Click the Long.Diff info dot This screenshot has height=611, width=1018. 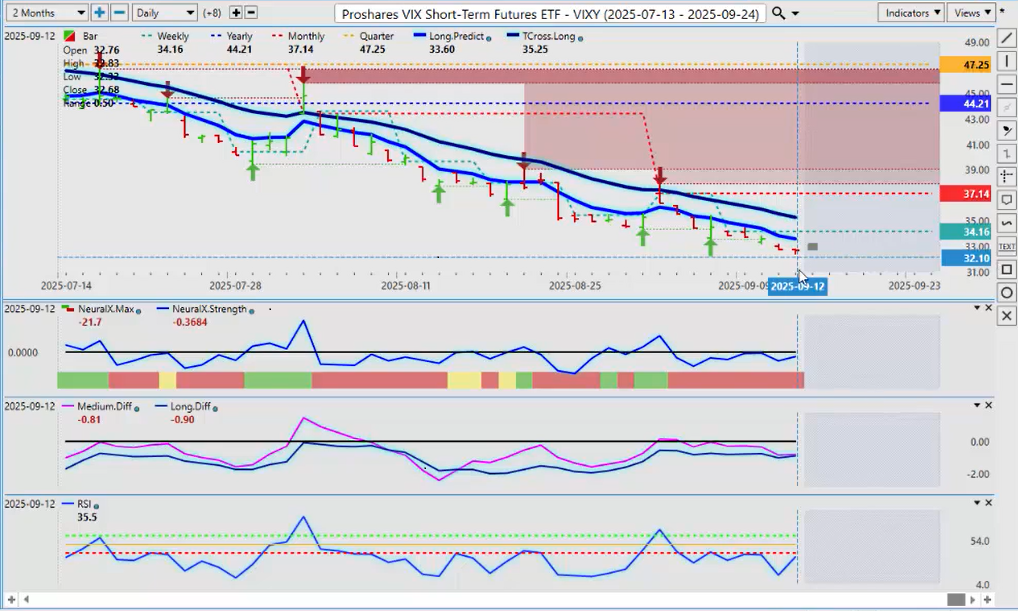pyautogui.click(x=215, y=408)
